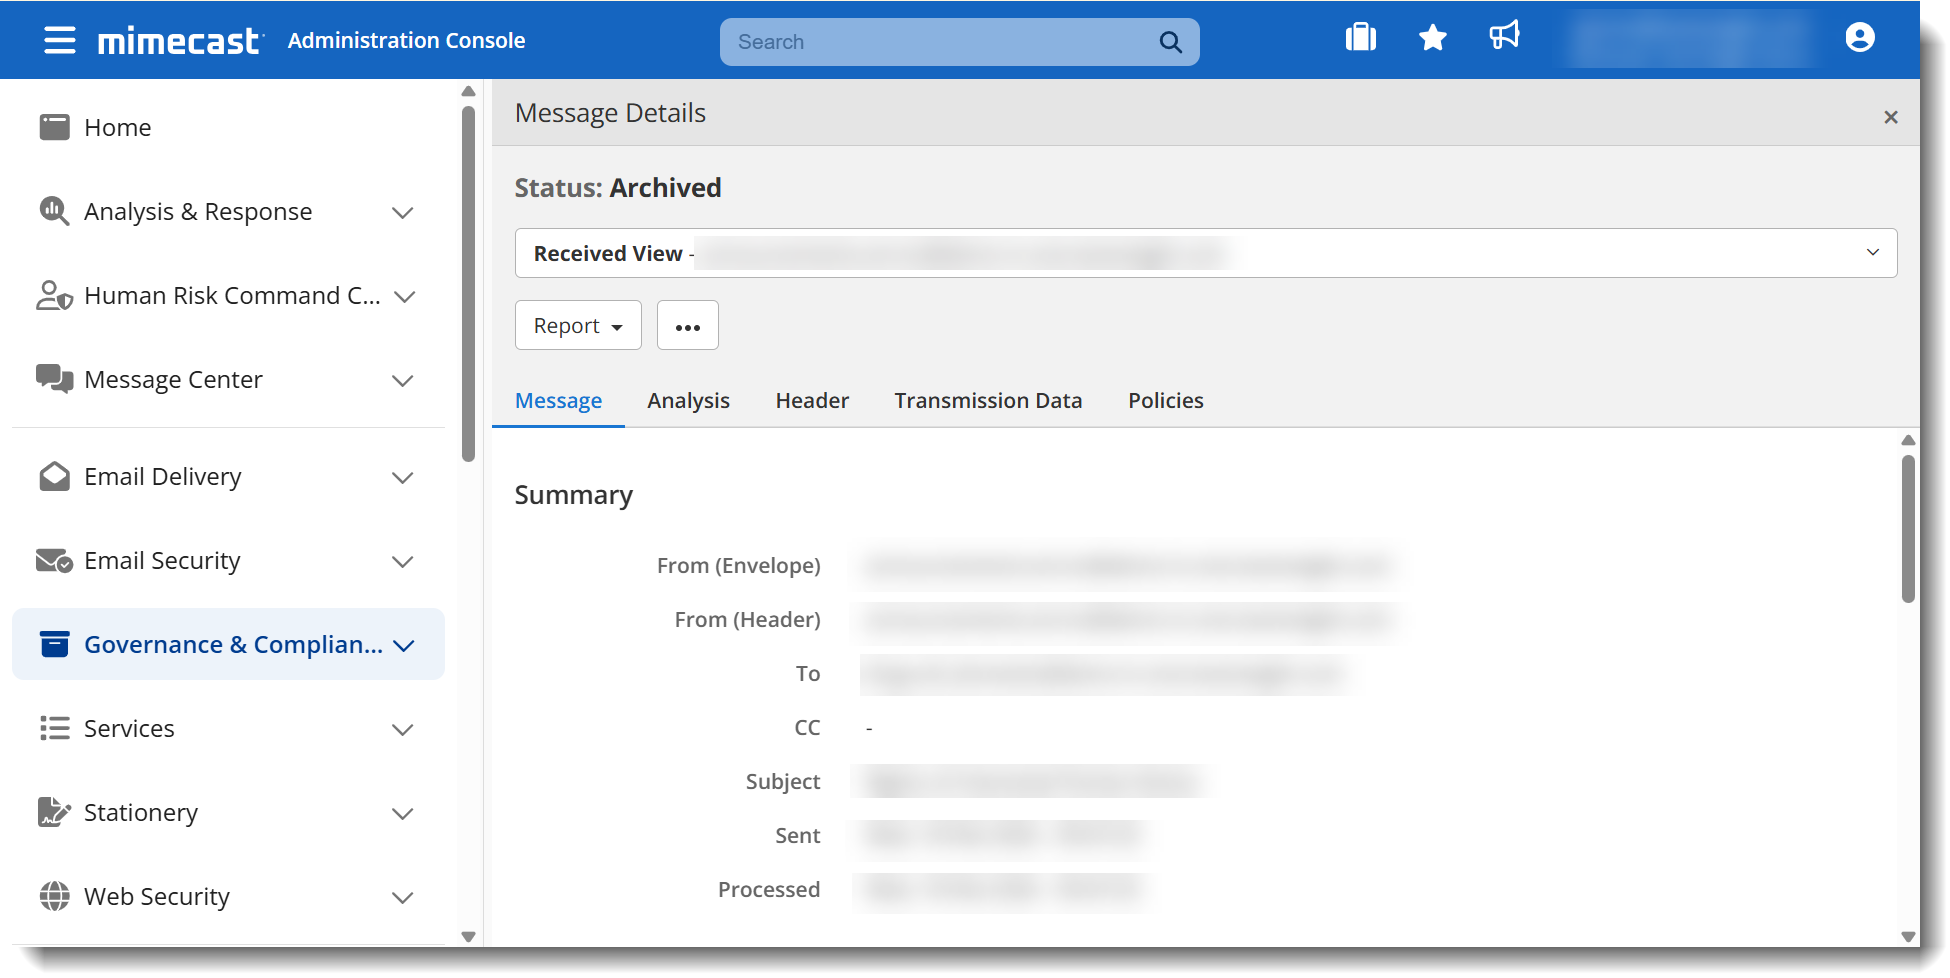Expand the Governance & Compliance section

403,646
